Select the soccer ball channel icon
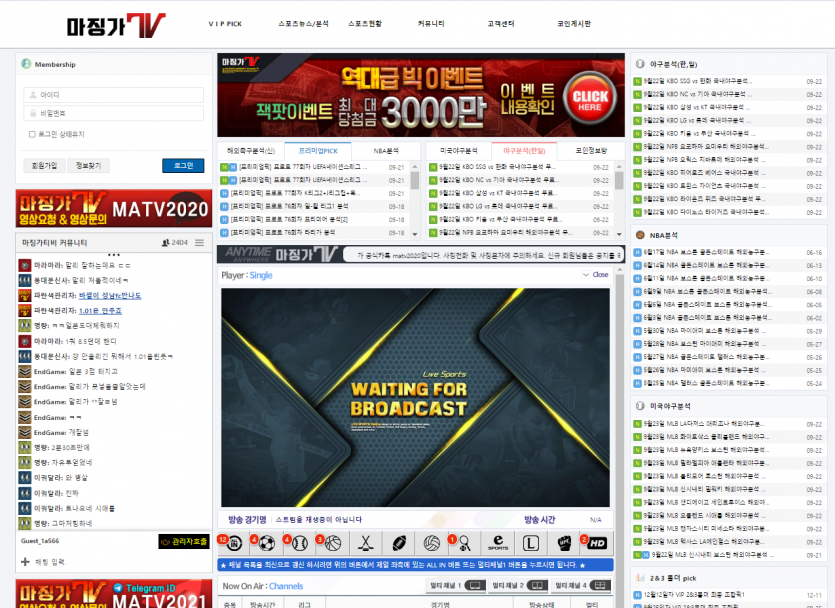Viewport: 835px width, 608px height. [267, 543]
